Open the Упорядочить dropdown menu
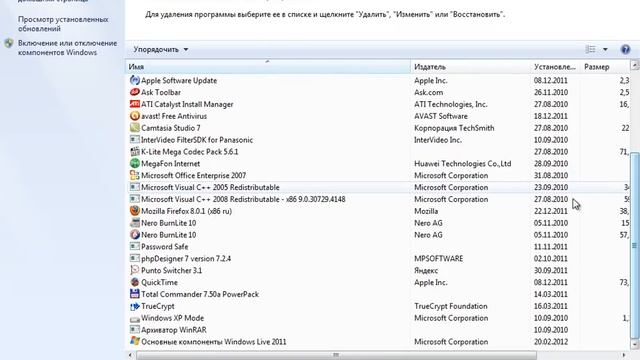This screenshot has height=360, width=640. pyautogui.click(x=160, y=49)
